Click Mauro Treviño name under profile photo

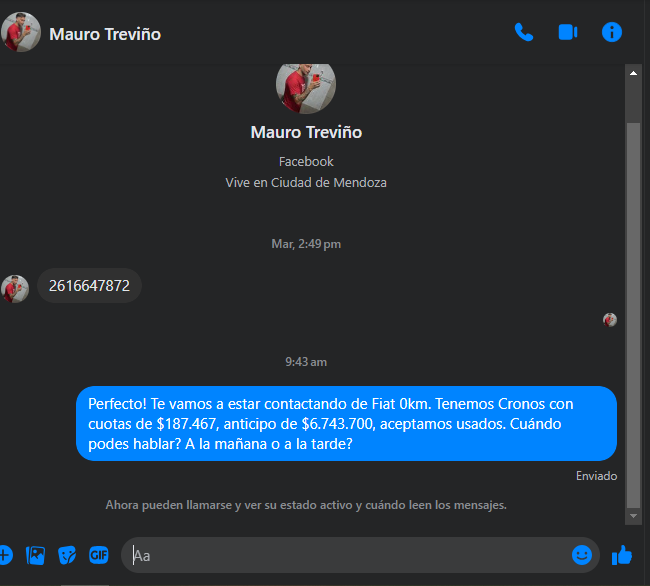click(306, 132)
